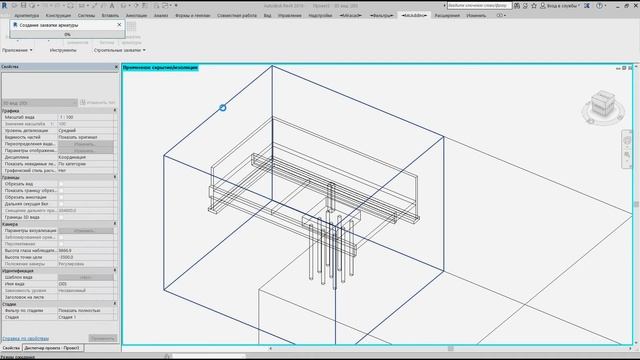Viewport: 640px width, 360px height.
Task: Open the Architecture ribbon tab
Action: 27,16
